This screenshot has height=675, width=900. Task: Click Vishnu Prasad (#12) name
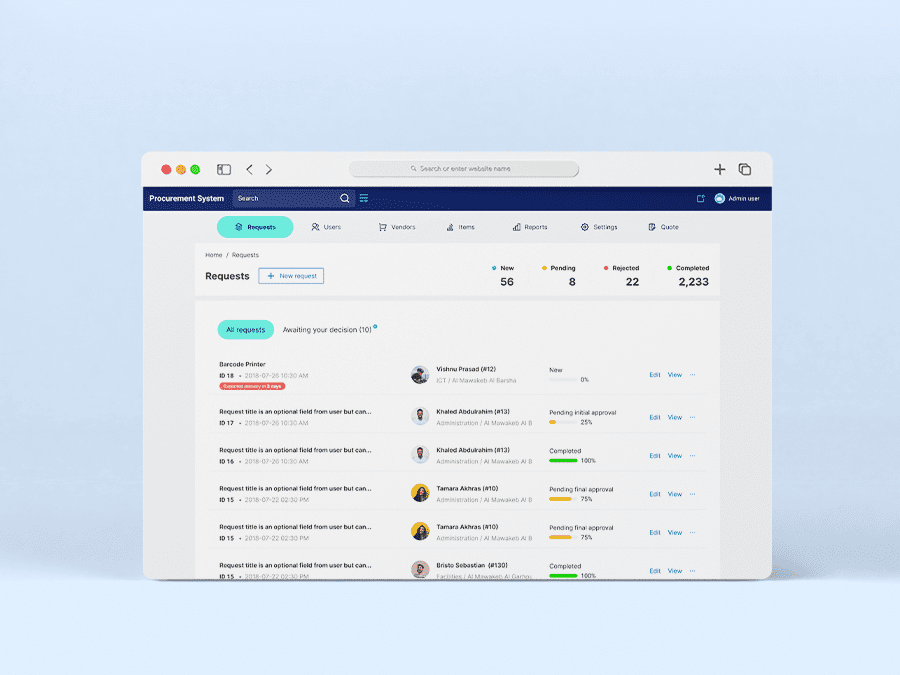(466, 369)
